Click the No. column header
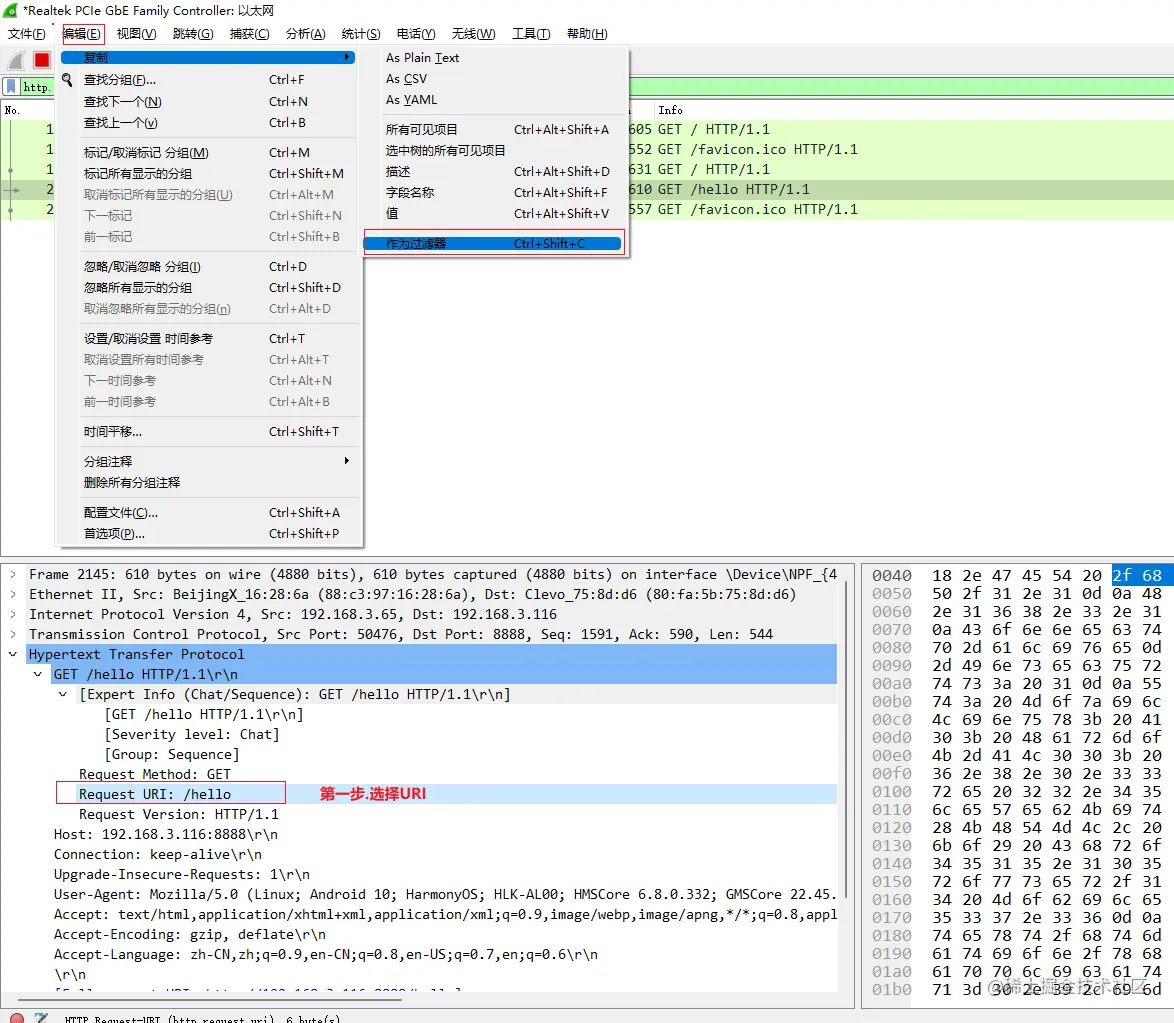 pos(12,110)
